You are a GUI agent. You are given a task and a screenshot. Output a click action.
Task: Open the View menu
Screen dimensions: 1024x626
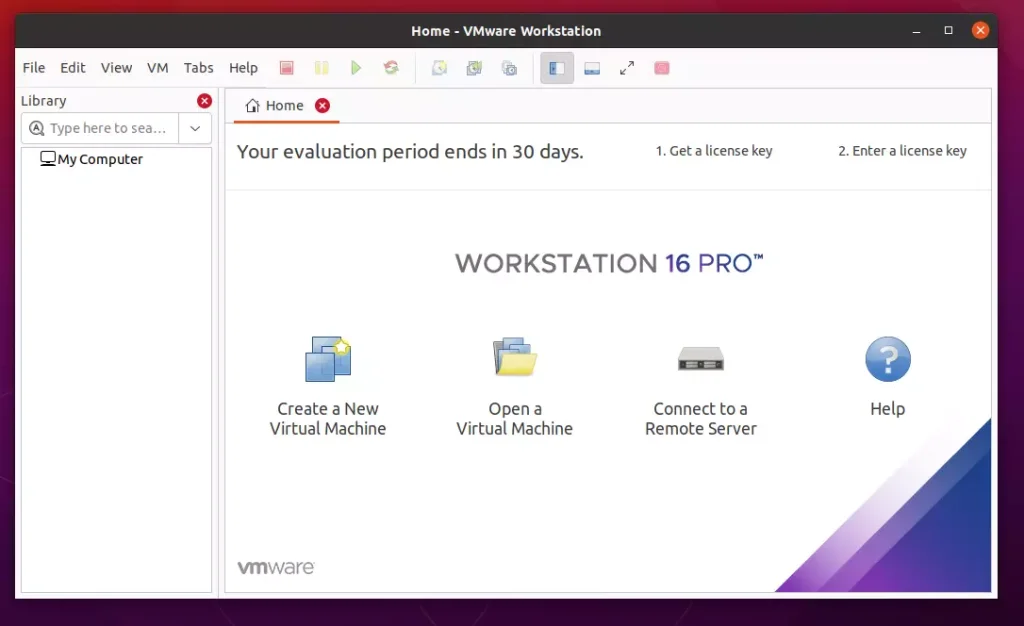(116, 68)
